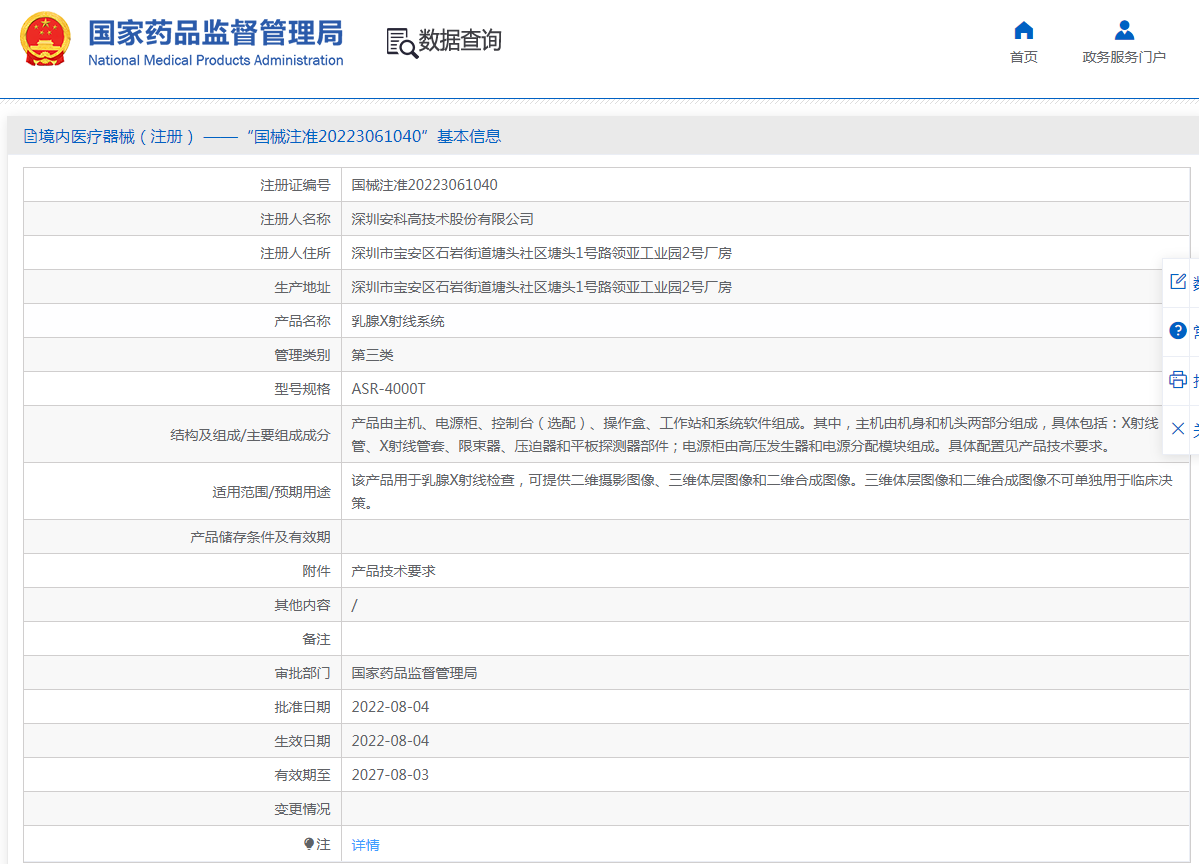The width and height of the screenshot is (1199, 864).
Task: Click expiry date 2027-08-03
Action: pos(390,775)
